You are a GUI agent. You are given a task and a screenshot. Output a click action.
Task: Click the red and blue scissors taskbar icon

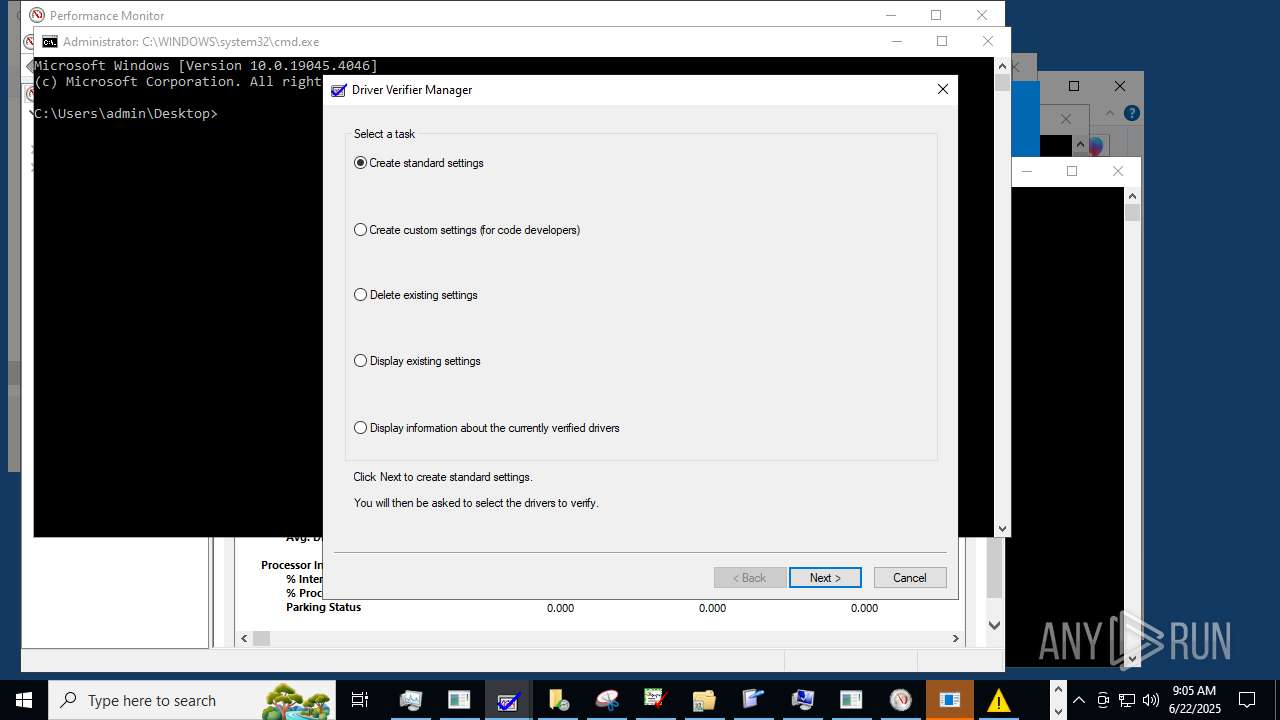click(x=606, y=700)
